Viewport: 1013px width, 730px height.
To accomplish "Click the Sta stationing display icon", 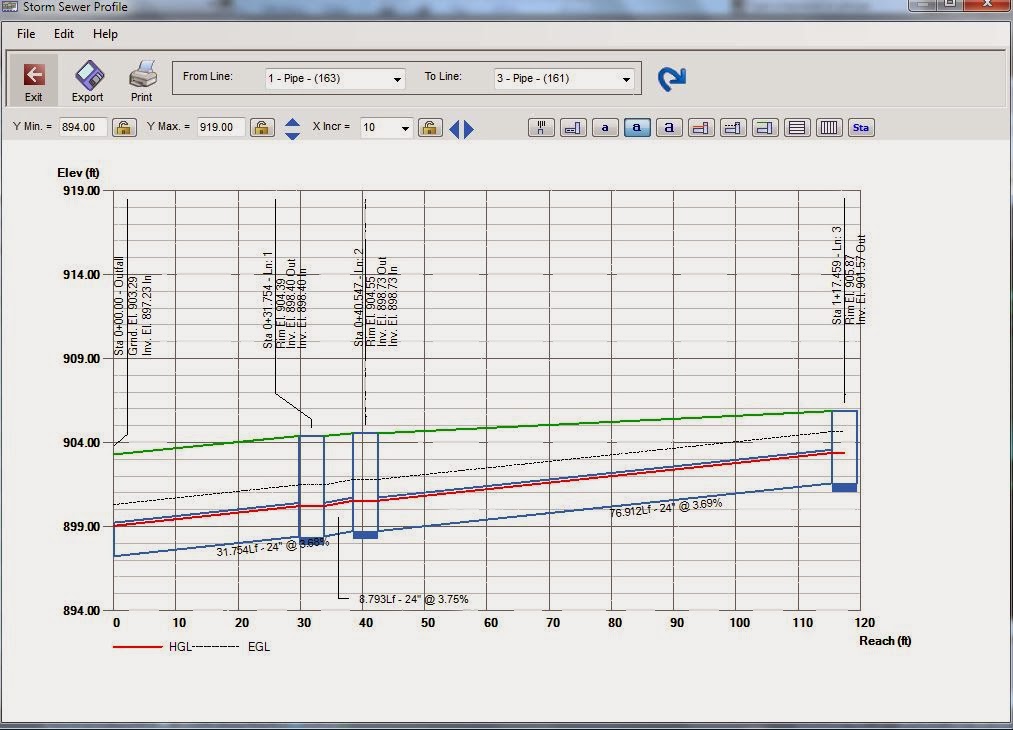I will tap(861, 127).
